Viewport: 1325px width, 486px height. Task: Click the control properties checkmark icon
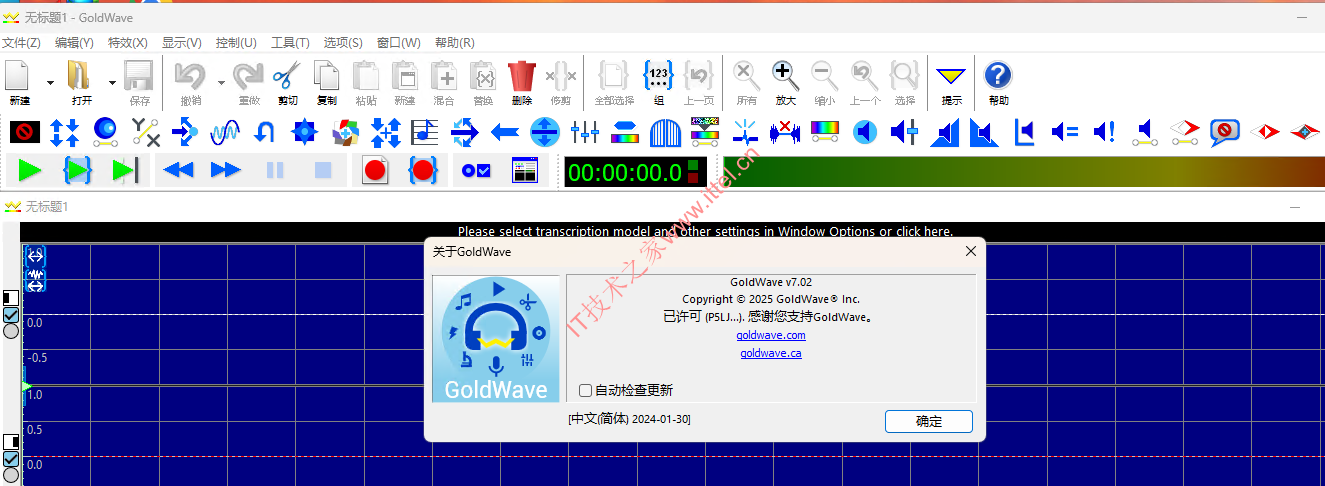coord(476,171)
